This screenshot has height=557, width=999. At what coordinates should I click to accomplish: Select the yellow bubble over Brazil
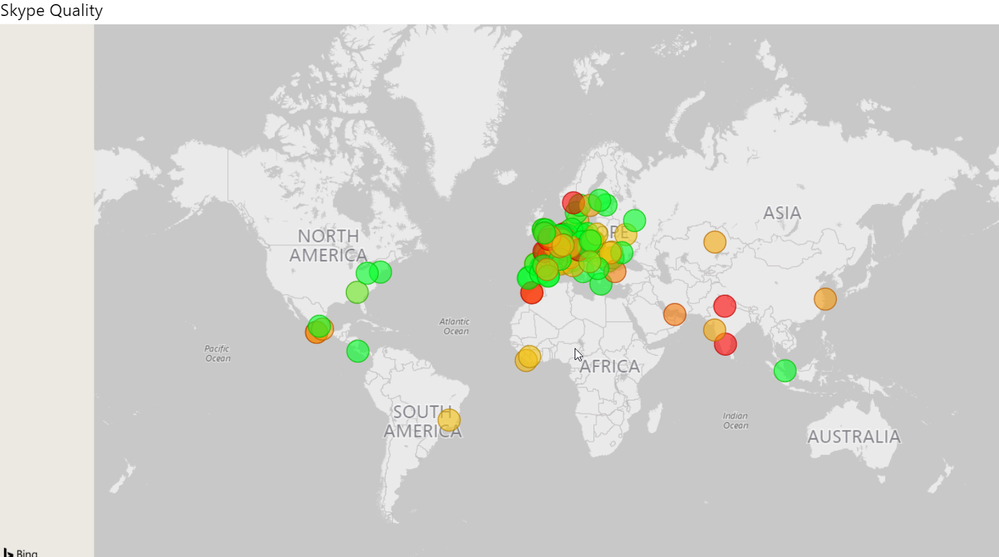[449, 421]
